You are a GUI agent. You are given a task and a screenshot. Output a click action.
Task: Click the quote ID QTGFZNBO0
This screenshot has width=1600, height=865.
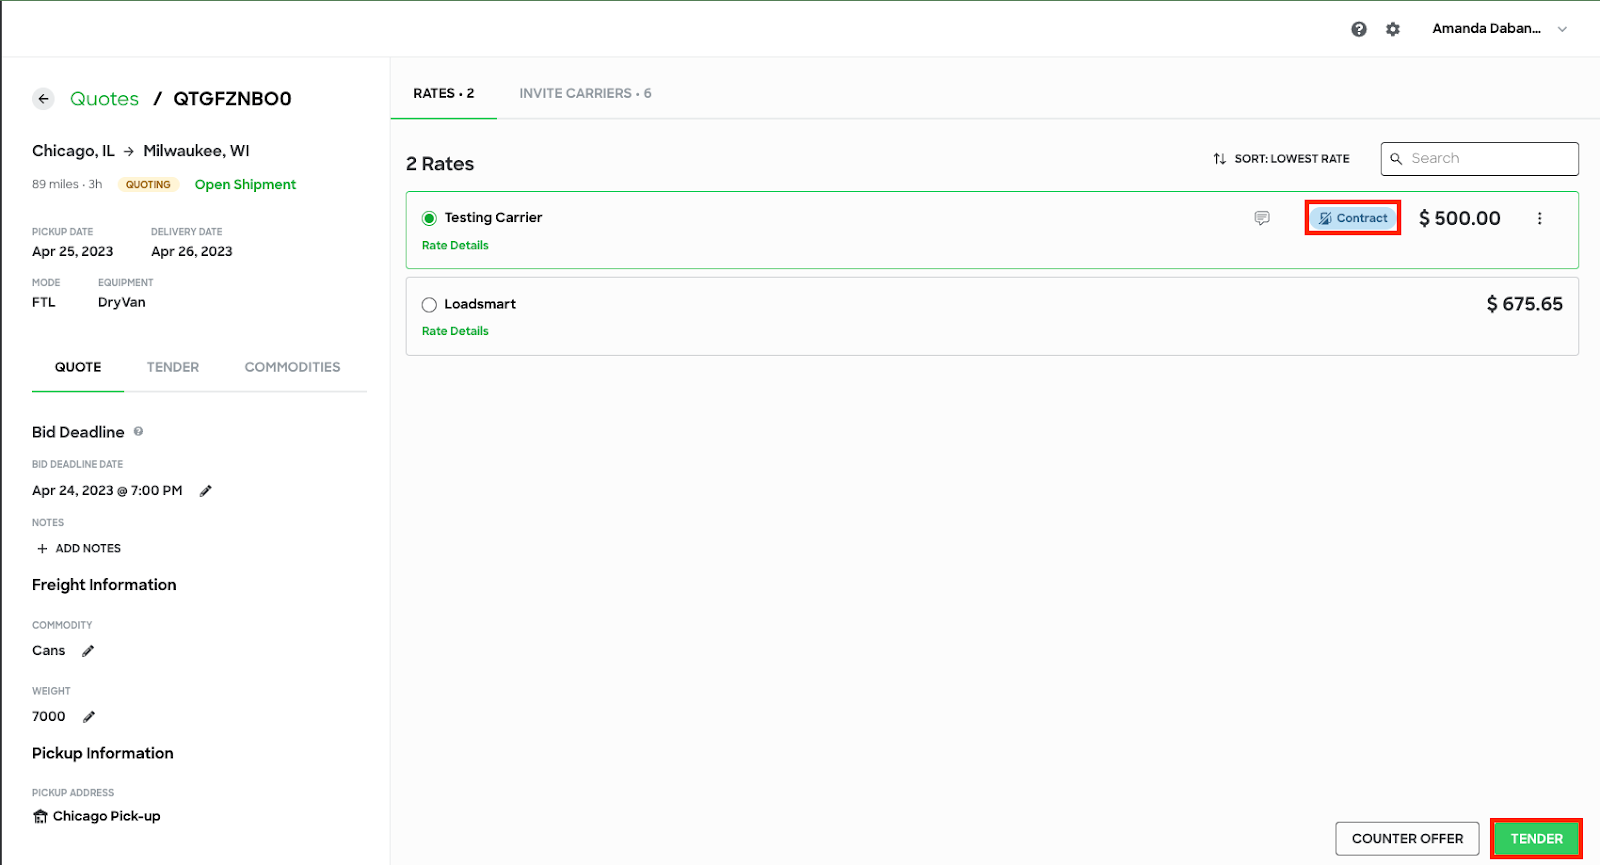pyautogui.click(x=232, y=98)
